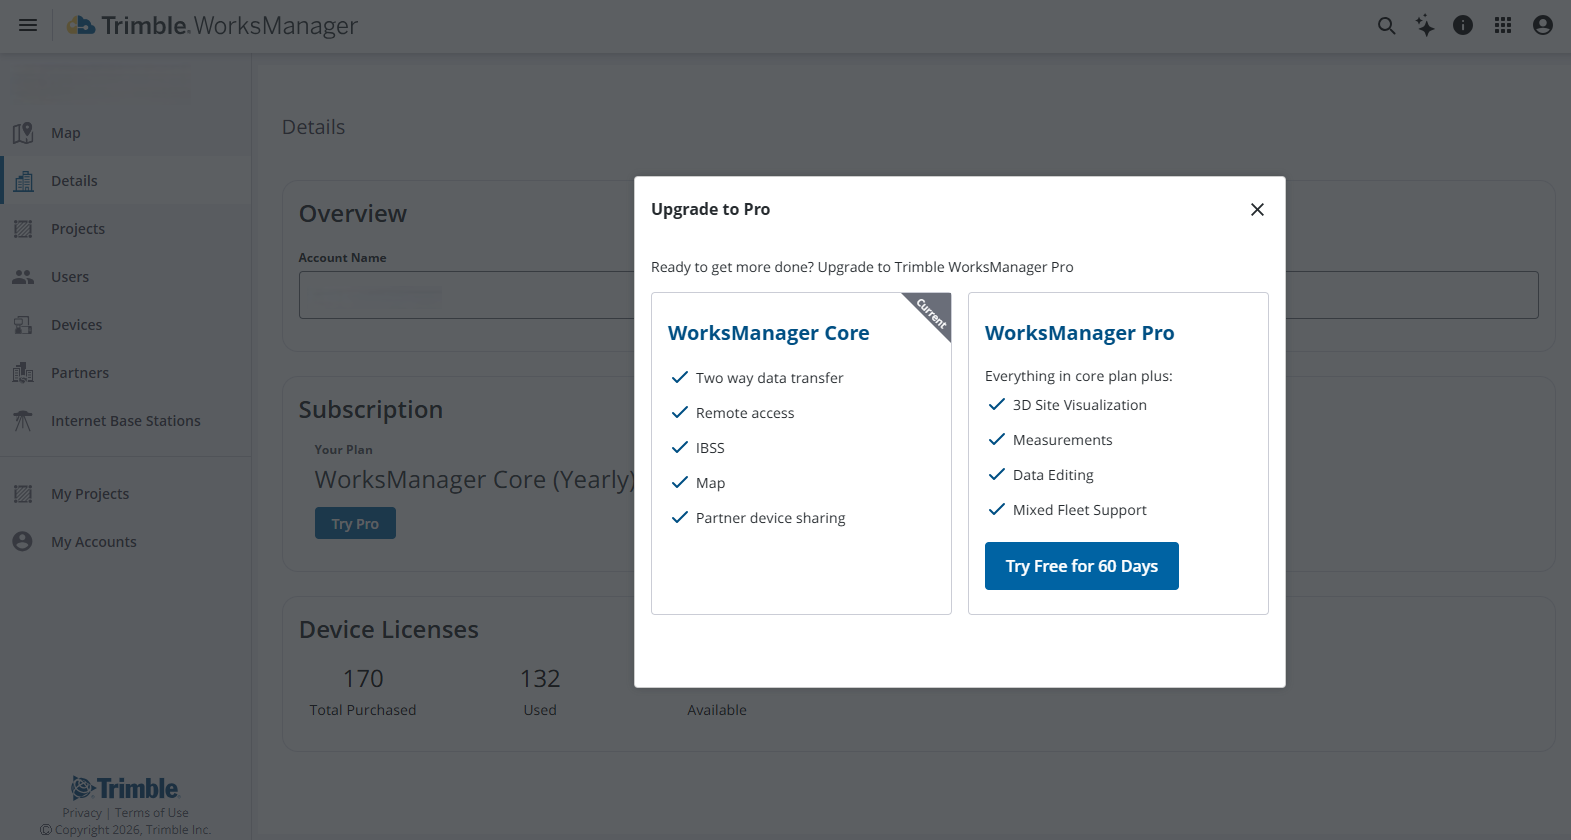
Task: Open the AI sparkle assistant icon
Action: [1425, 26]
